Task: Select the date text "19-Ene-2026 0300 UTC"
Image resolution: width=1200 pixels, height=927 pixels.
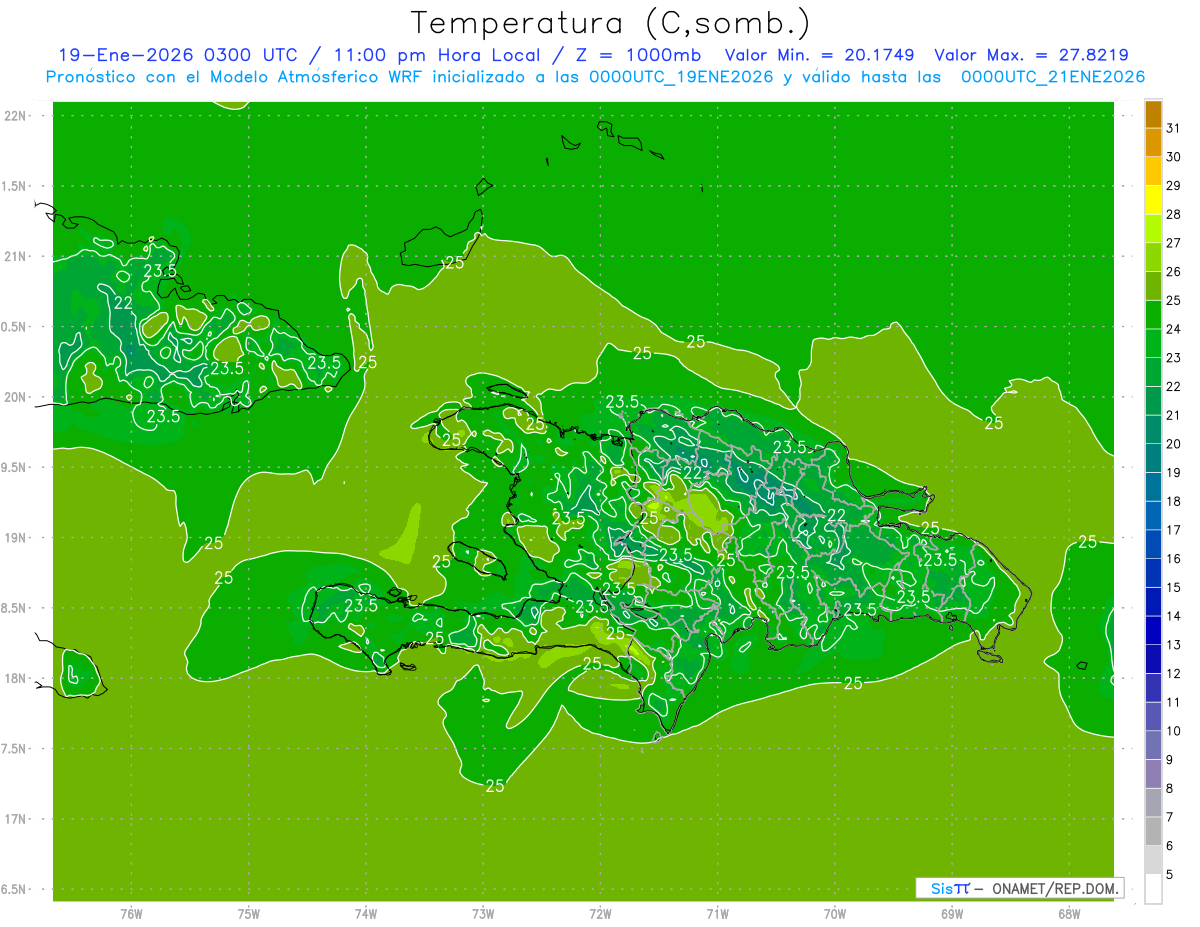Action: click(x=178, y=56)
